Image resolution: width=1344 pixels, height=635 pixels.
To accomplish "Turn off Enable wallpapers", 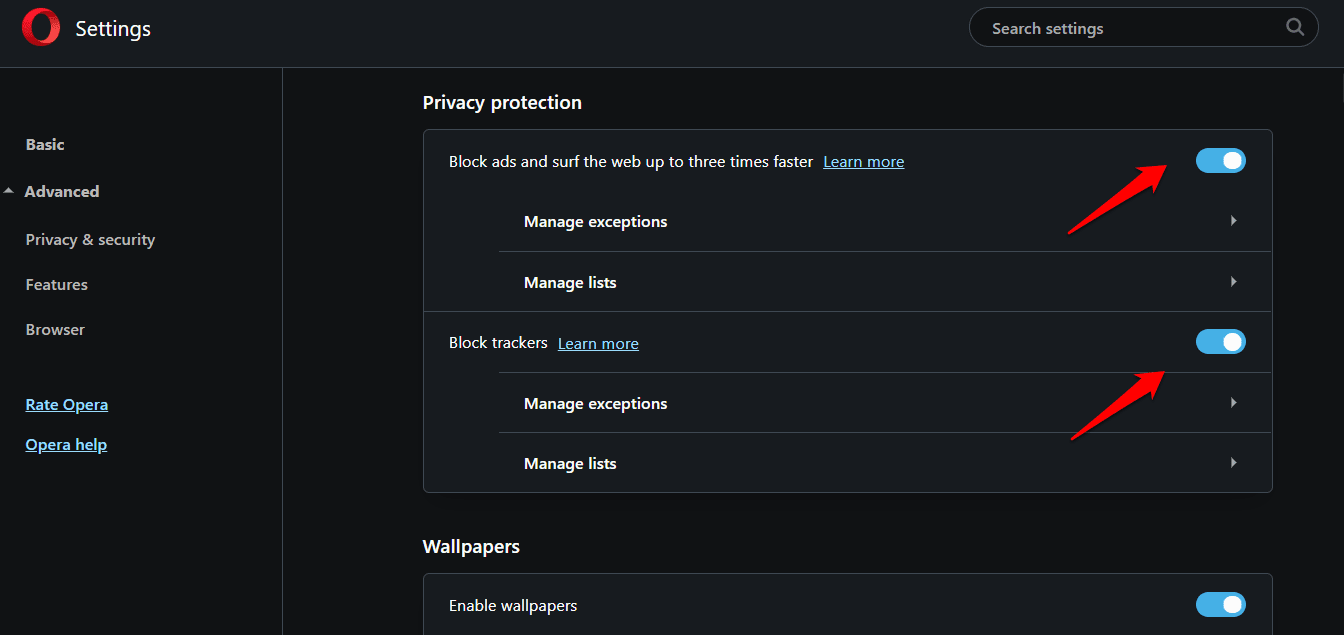I will click(x=1220, y=604).
